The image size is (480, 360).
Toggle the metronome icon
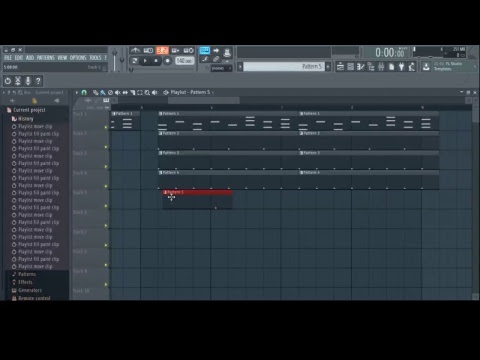135,50
